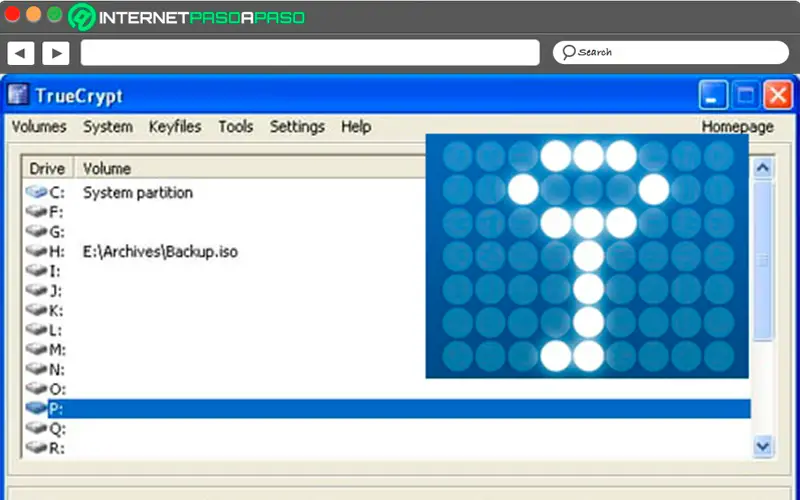Click the M: drive icon
The height and width of the screenshot is (500, 800).
click(x=36, y=349)
